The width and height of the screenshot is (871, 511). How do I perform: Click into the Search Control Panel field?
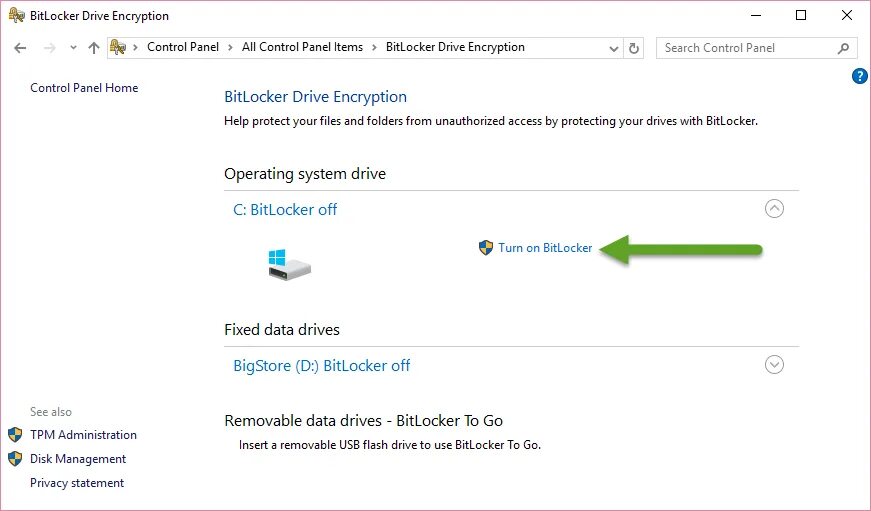(745, 48)
